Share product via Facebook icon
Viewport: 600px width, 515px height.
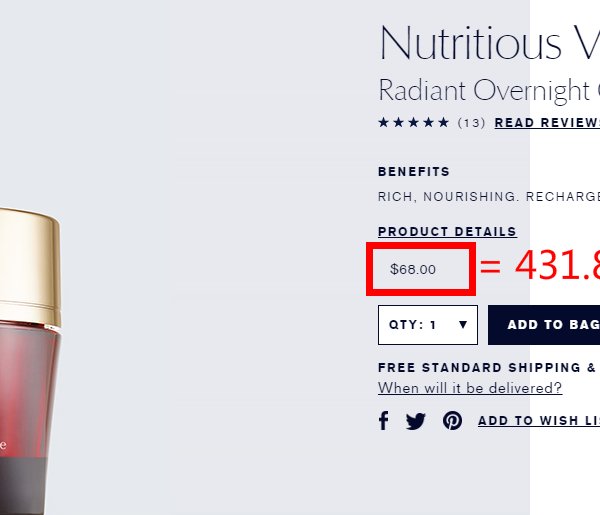click(383, 420)
